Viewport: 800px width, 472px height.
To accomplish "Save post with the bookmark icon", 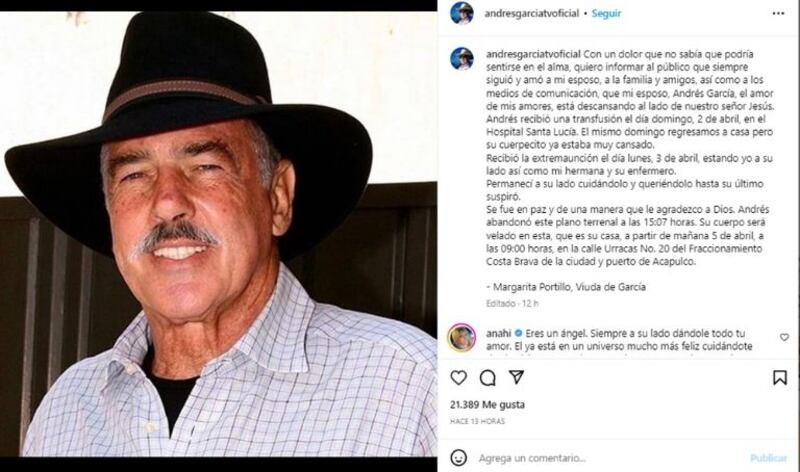I will click(780, 378).
